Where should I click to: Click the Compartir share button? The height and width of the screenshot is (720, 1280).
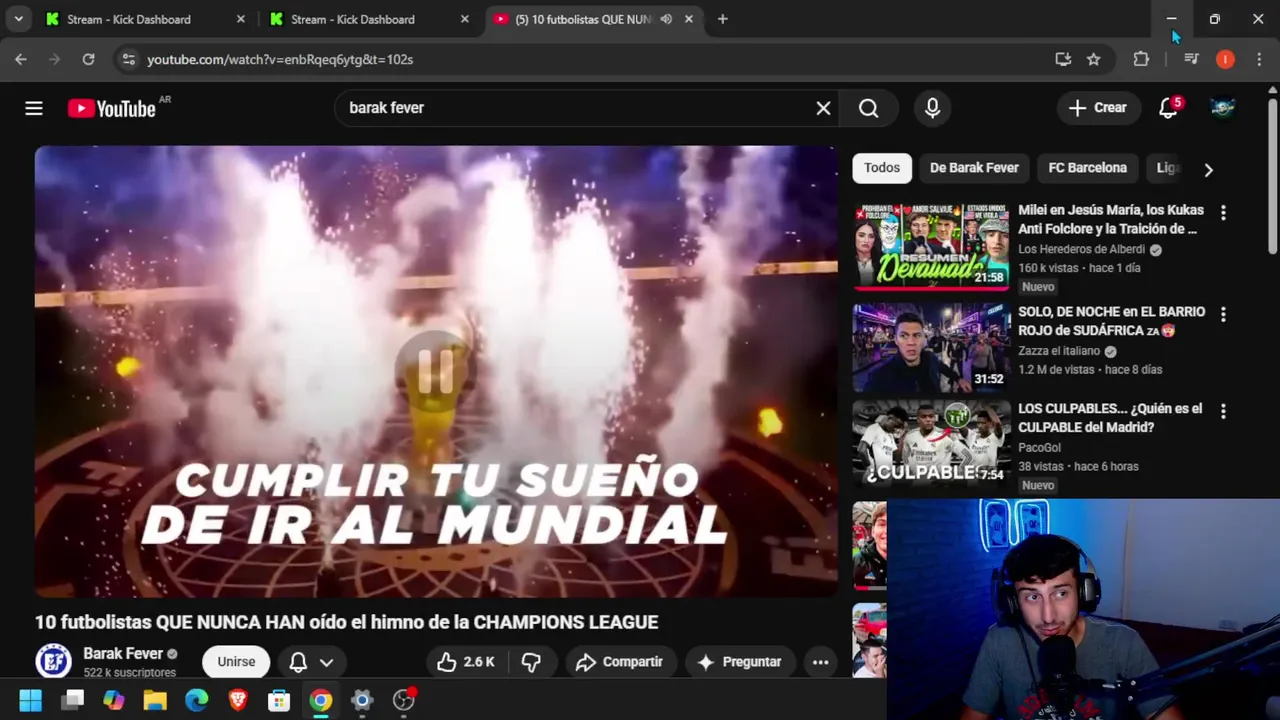619,662
